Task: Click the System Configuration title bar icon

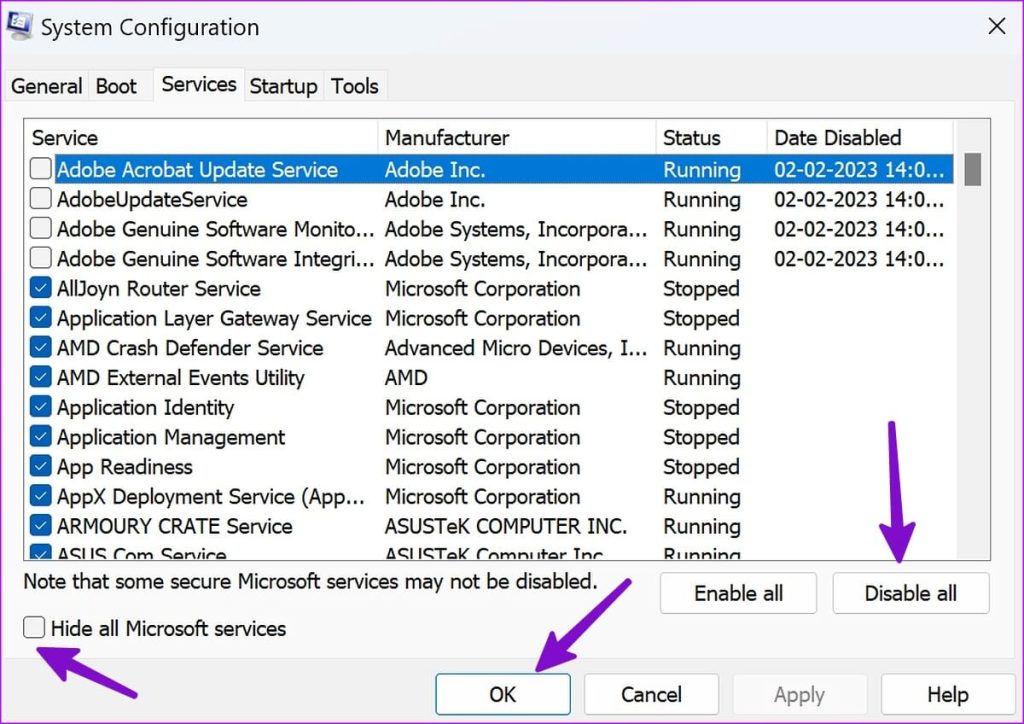Action: [19, 26]
